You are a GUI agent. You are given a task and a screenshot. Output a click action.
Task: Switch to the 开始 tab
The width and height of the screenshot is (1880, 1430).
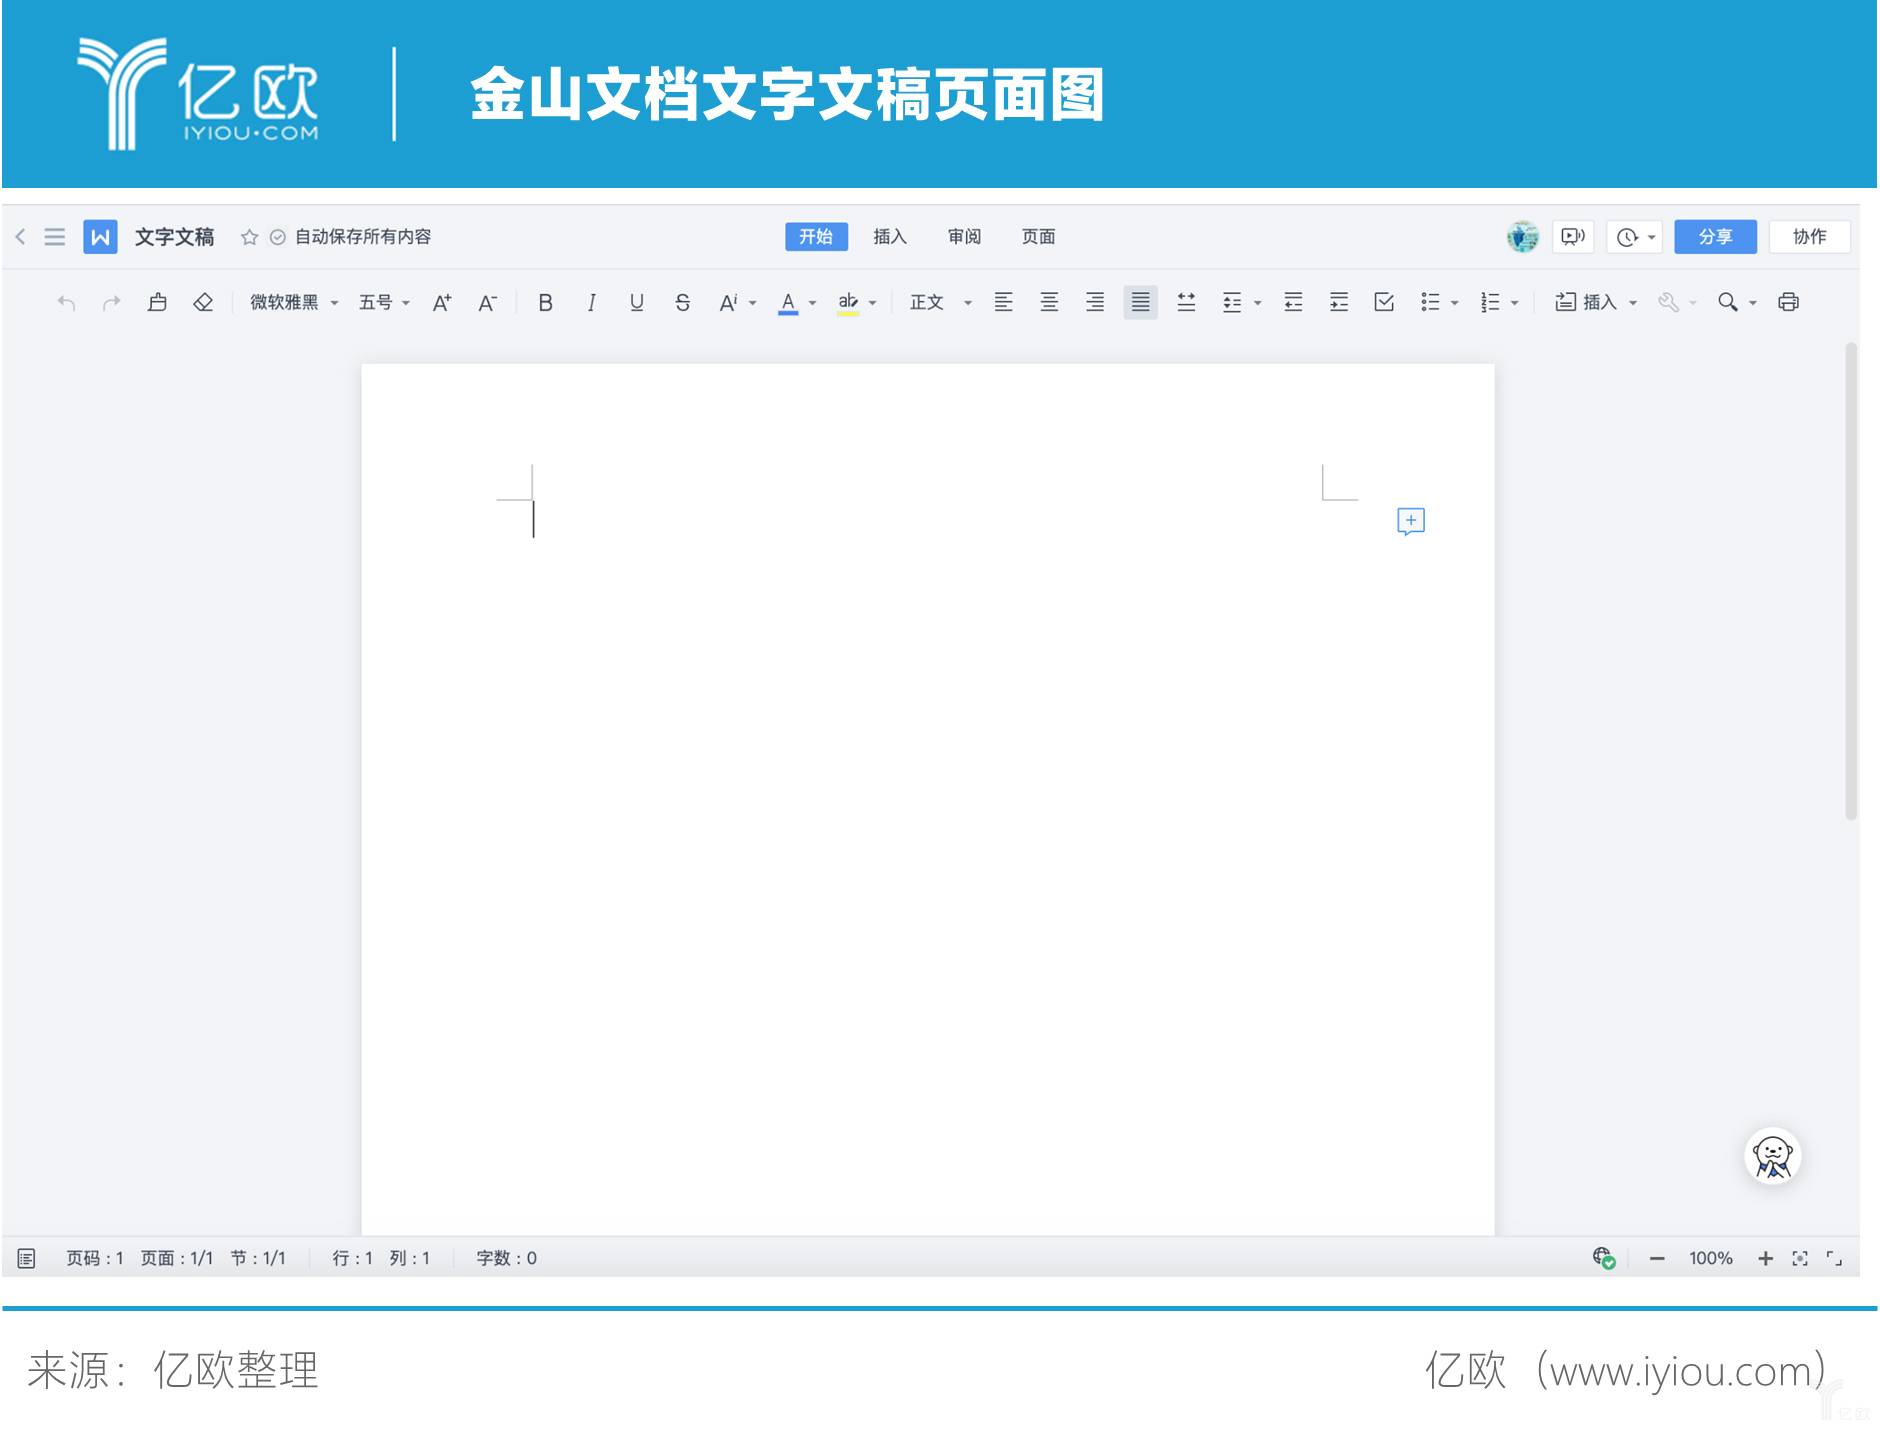[x=816, y=237]
